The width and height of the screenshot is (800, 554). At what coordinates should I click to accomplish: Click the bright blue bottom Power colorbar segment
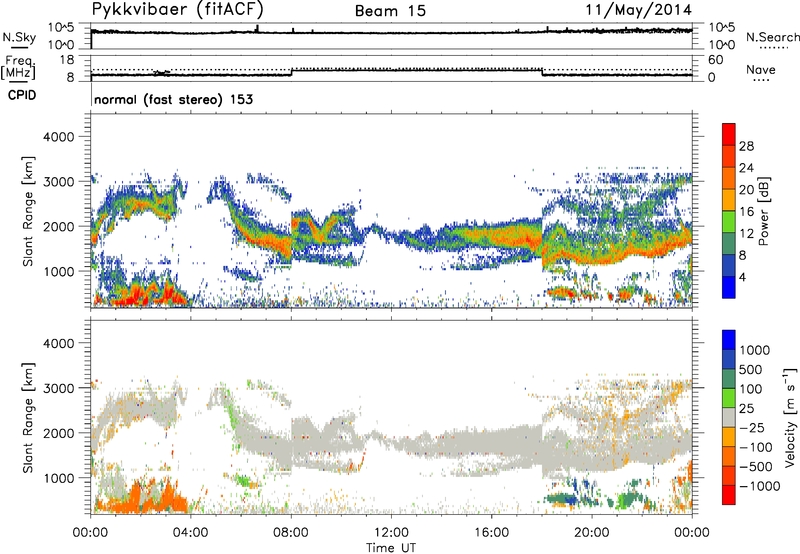pyautogui.click(x=729, y=287)
